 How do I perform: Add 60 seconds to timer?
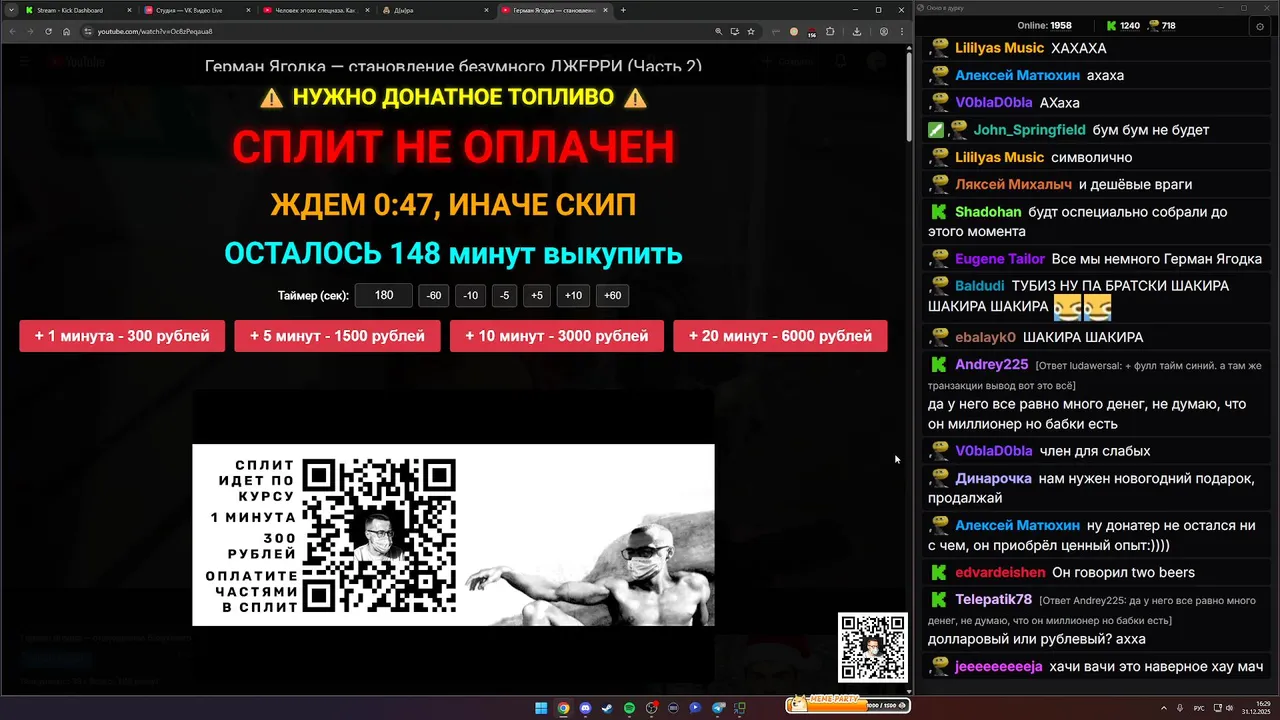point(613,296)
